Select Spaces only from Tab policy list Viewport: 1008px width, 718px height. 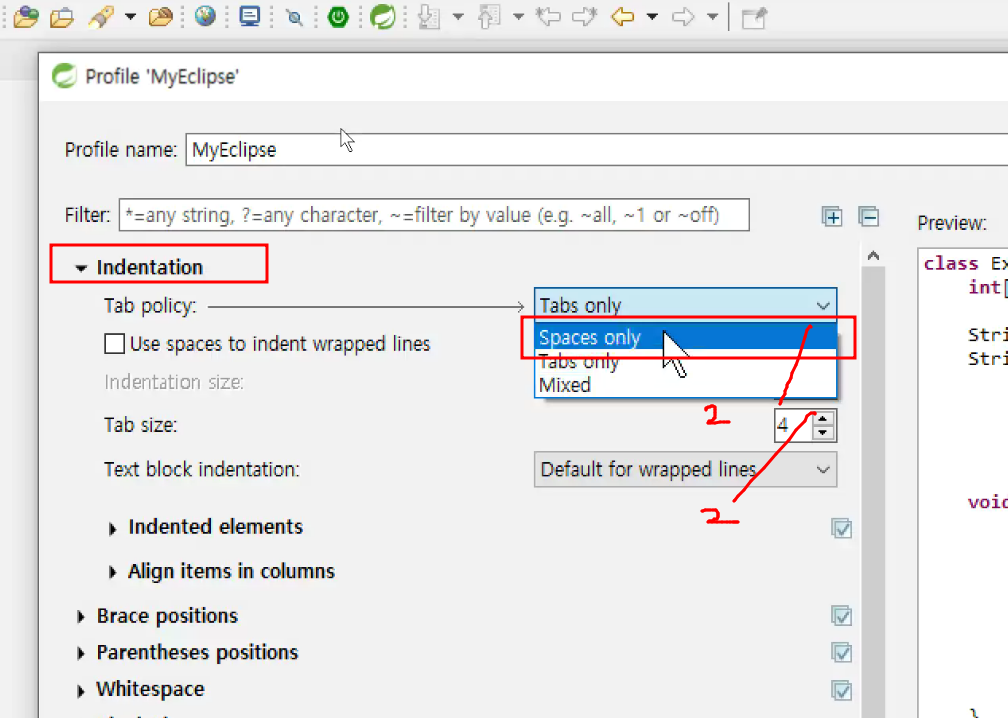click(685, 337)
